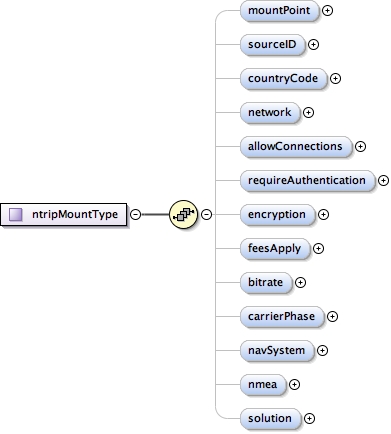Select the carrierPhase element node
Viewport: 391px width, 434px height.
pos(282,316)
